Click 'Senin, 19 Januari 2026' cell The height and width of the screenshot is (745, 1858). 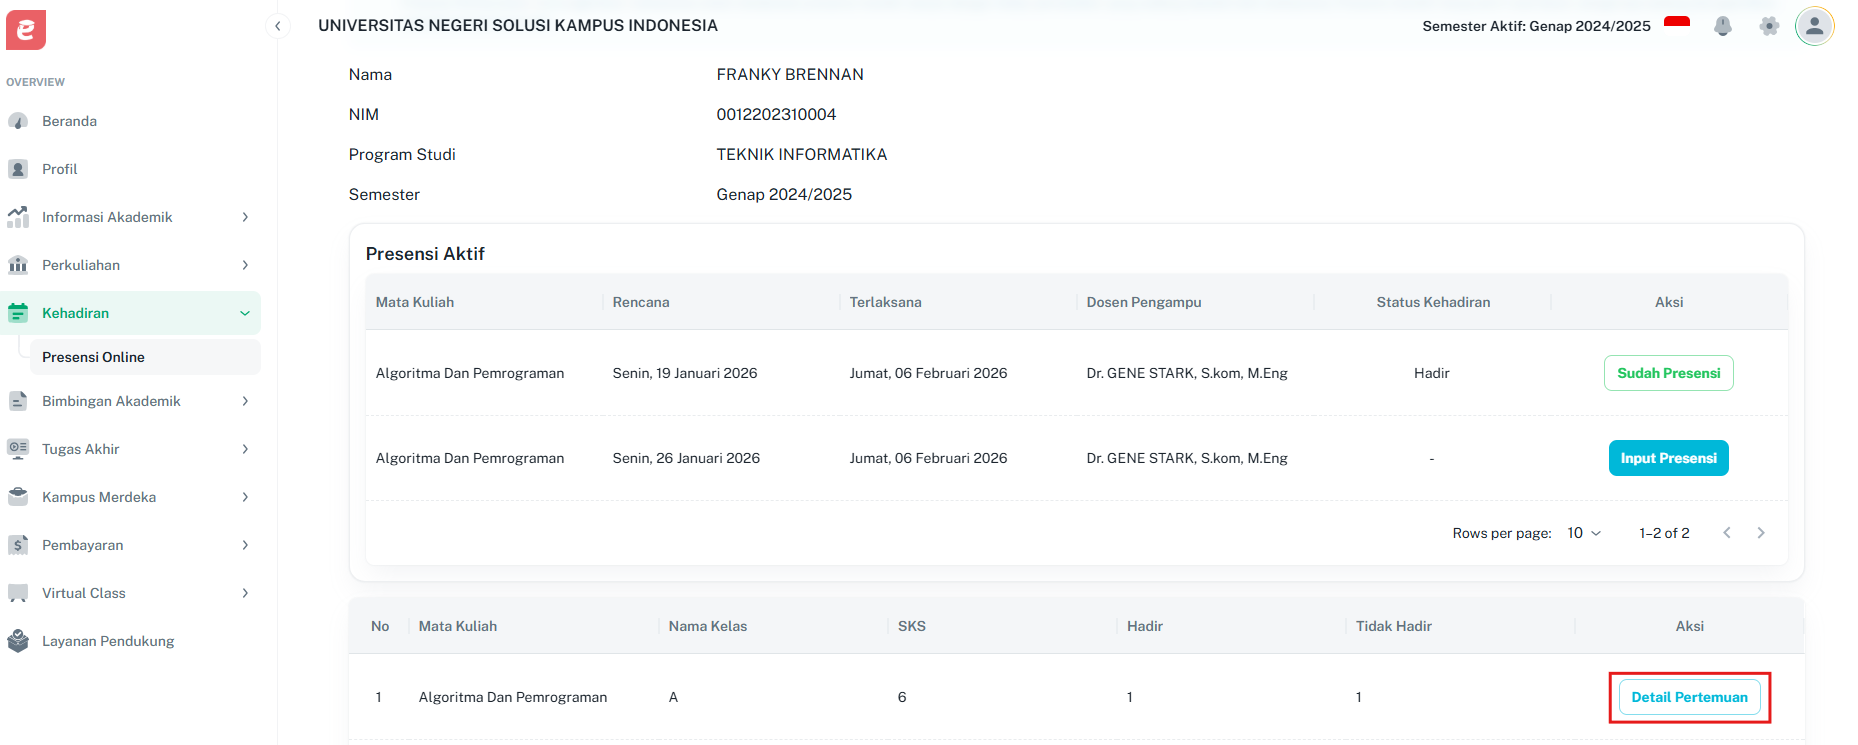tap(685, 373)
